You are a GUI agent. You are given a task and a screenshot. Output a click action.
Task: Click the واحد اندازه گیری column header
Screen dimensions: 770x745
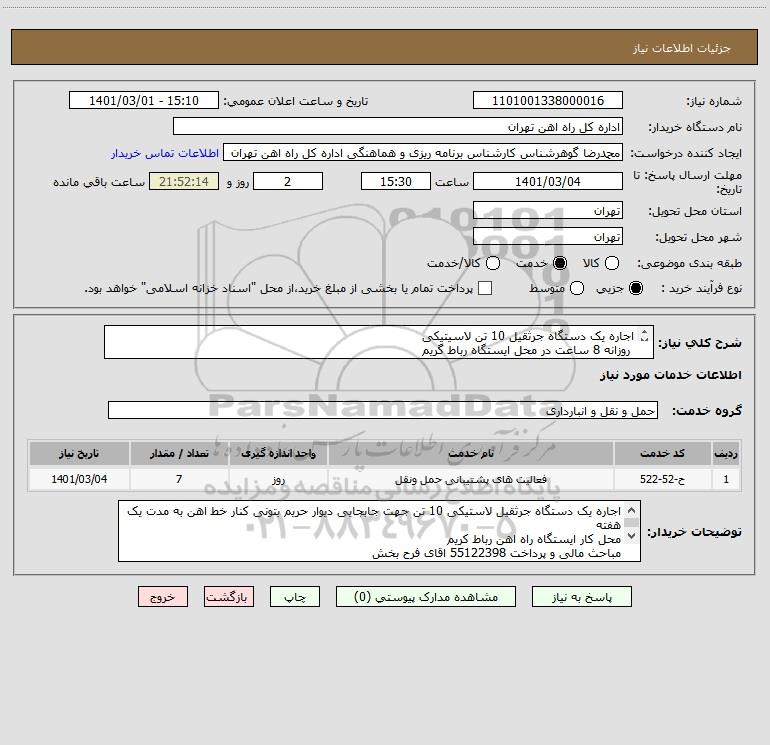(x=278, y=453)
